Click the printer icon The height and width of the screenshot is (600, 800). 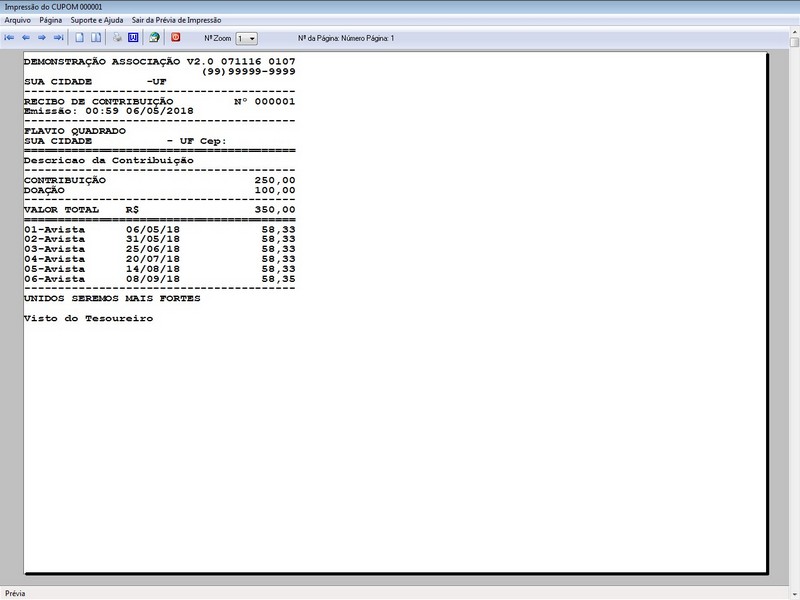tap(117, 38)
